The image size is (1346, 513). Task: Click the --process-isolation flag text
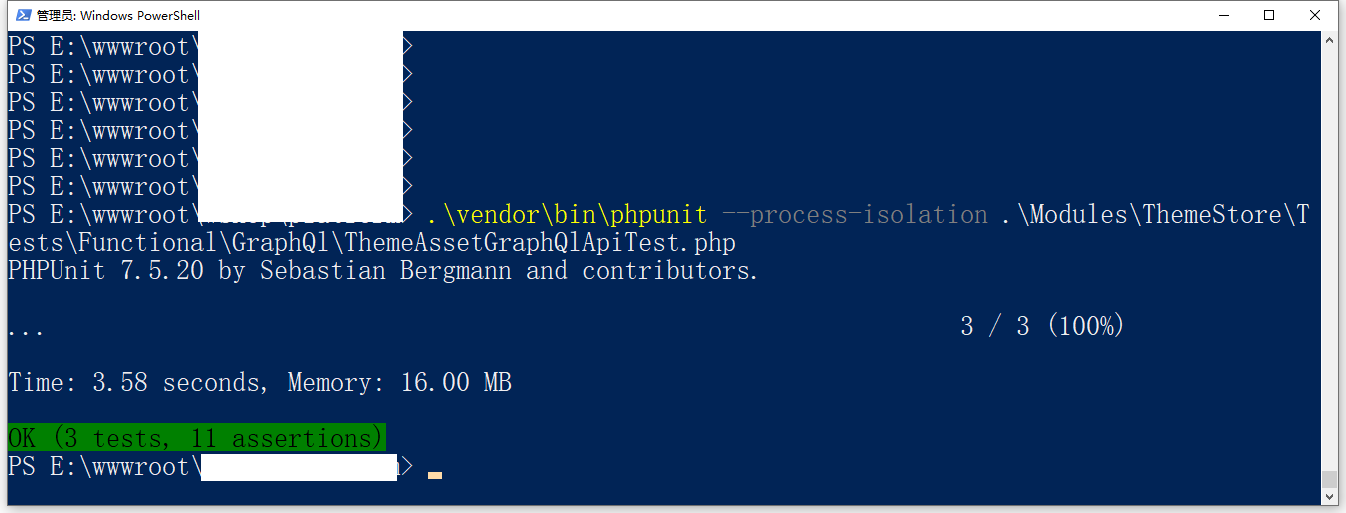point(854,215)
